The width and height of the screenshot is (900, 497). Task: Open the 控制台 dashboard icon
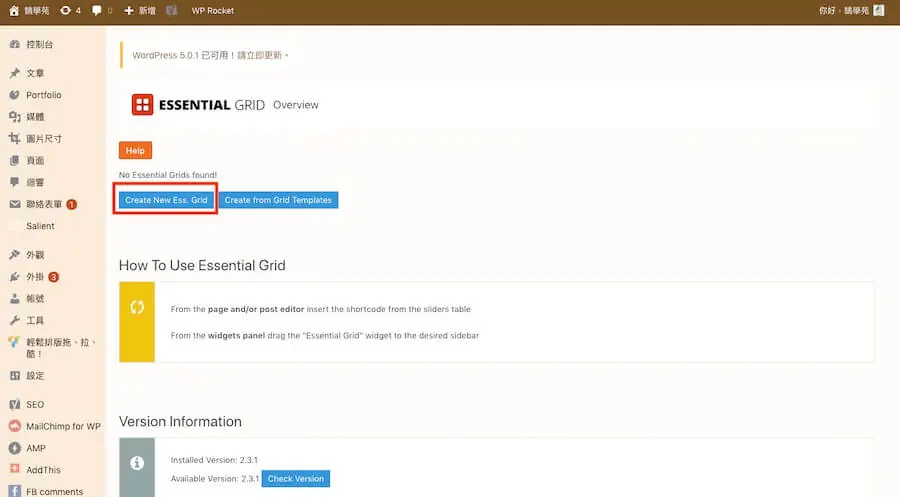pos(15,44)
